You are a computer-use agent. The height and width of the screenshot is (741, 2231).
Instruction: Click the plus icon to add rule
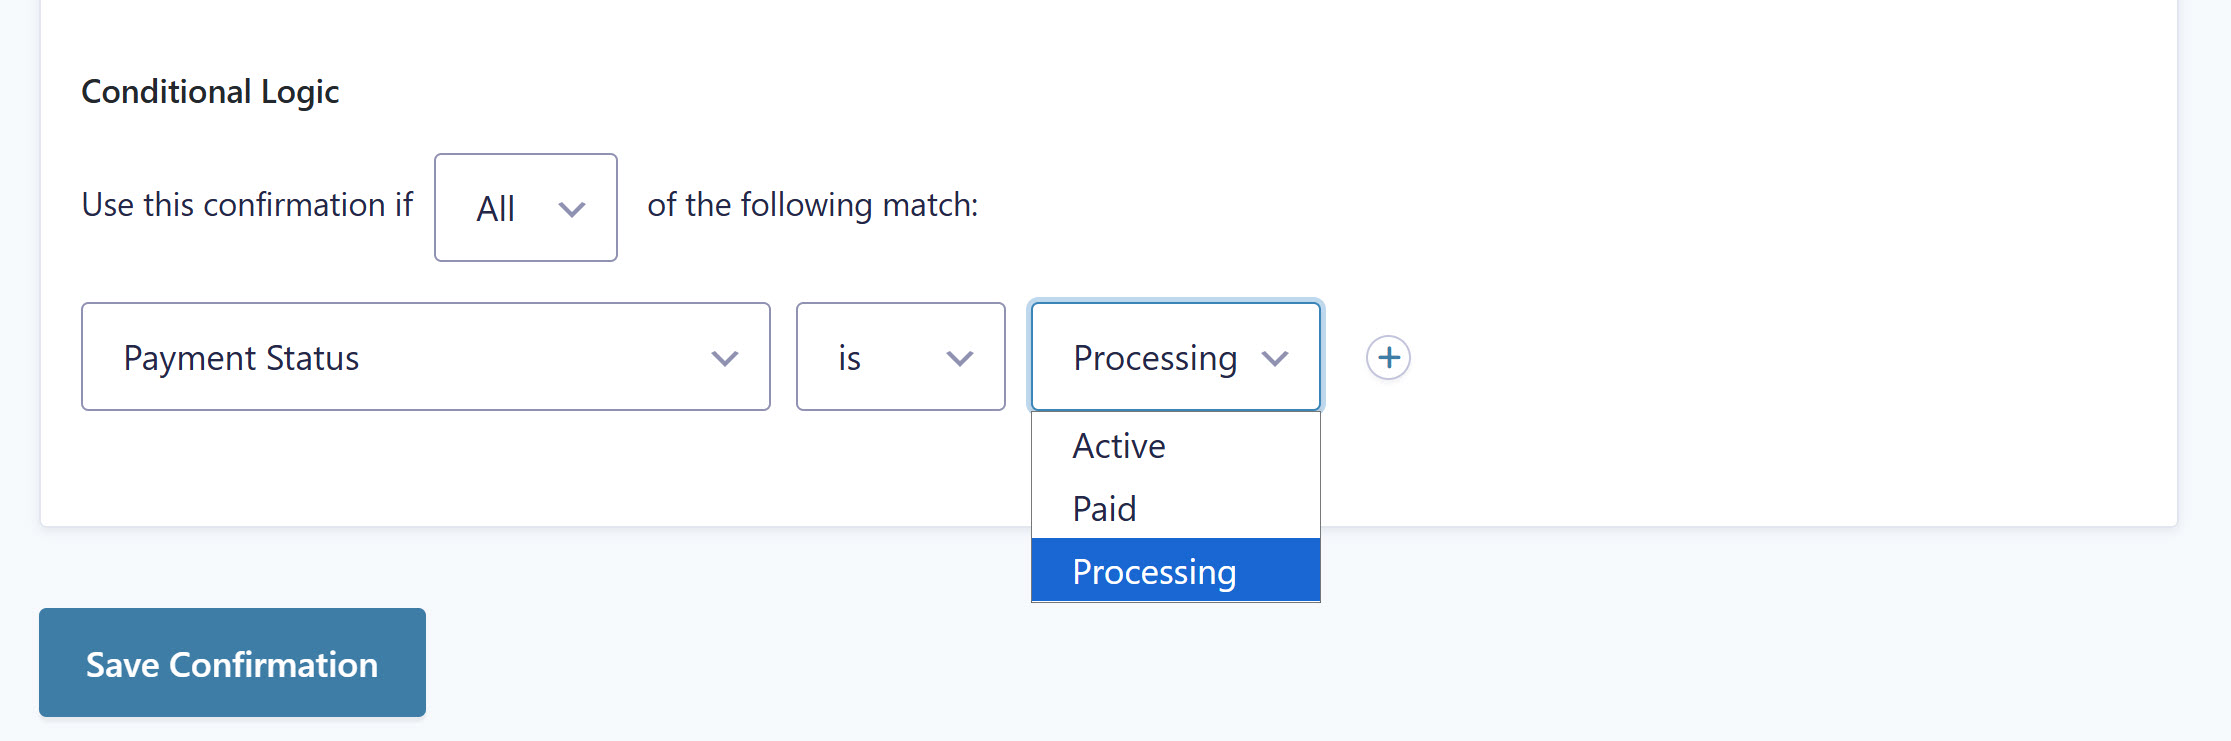click(1388, 358)
